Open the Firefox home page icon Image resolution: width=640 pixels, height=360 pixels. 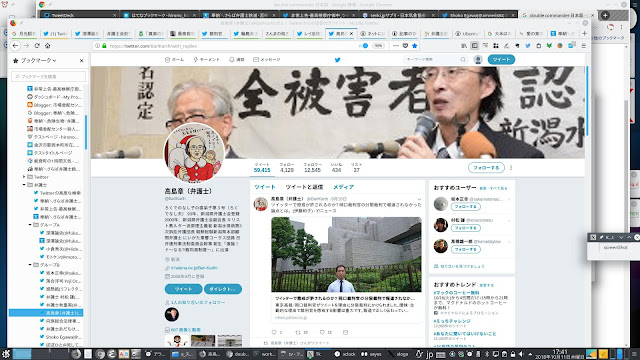pos(48,46)
